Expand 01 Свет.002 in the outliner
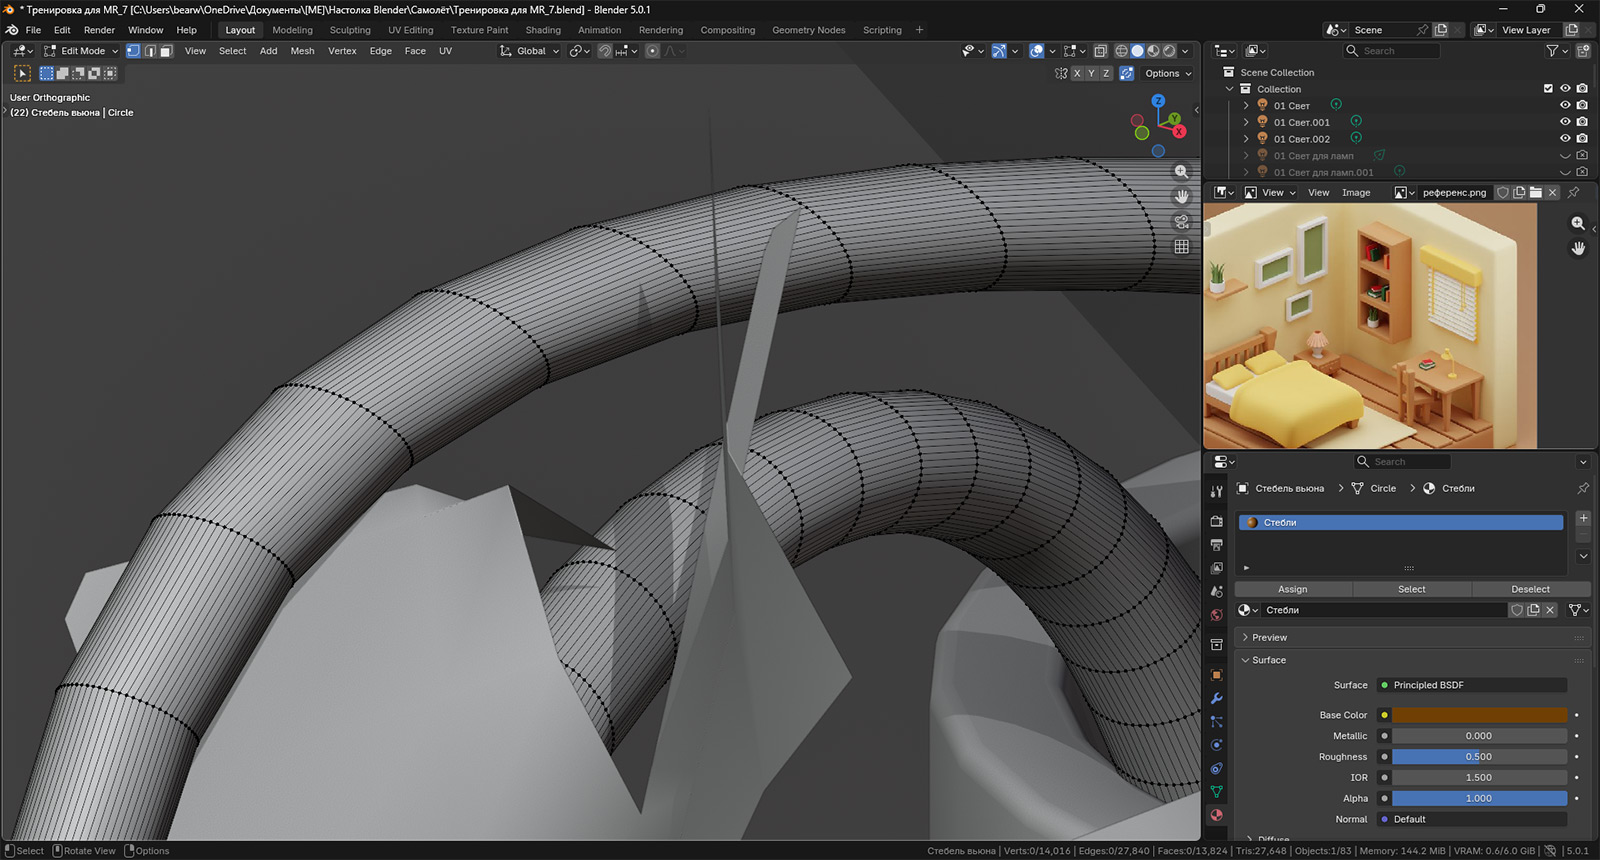 coord(1246,139)
